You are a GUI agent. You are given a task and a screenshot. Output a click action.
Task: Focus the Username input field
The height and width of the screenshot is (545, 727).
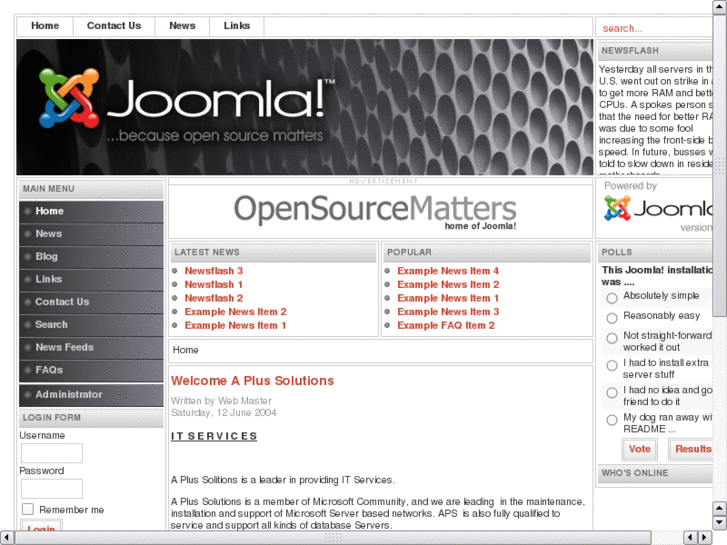click(x=52, y=453)
